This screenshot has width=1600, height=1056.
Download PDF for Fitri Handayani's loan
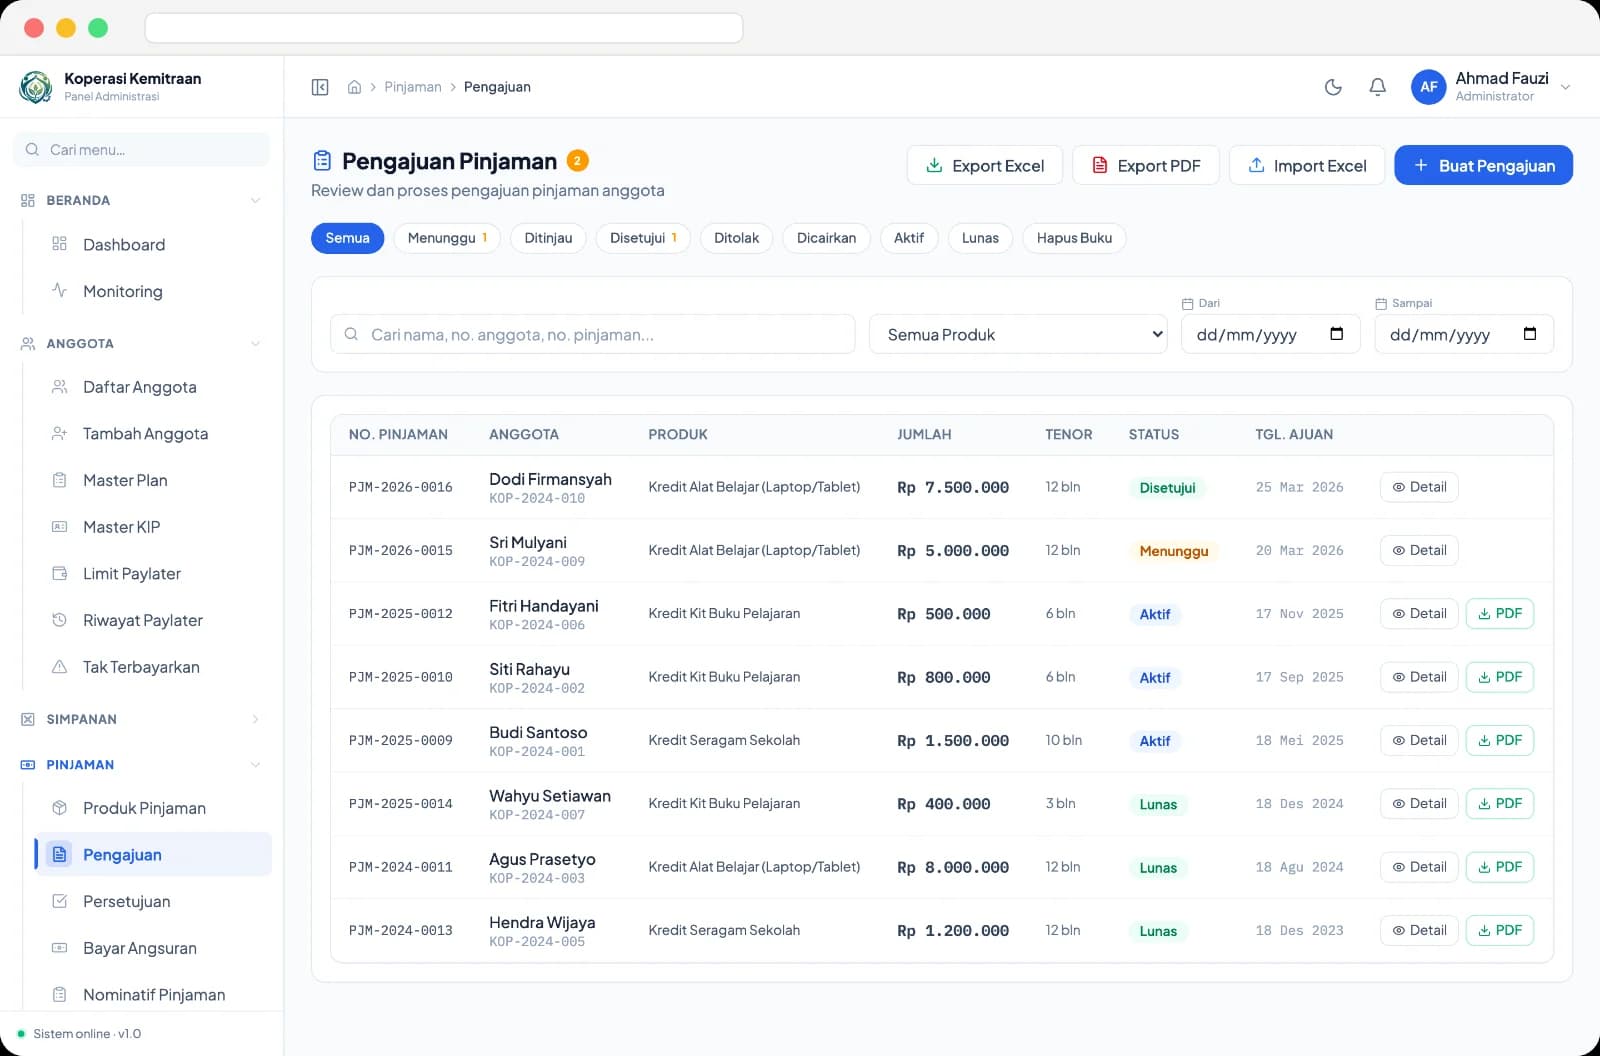[1499, 614]
